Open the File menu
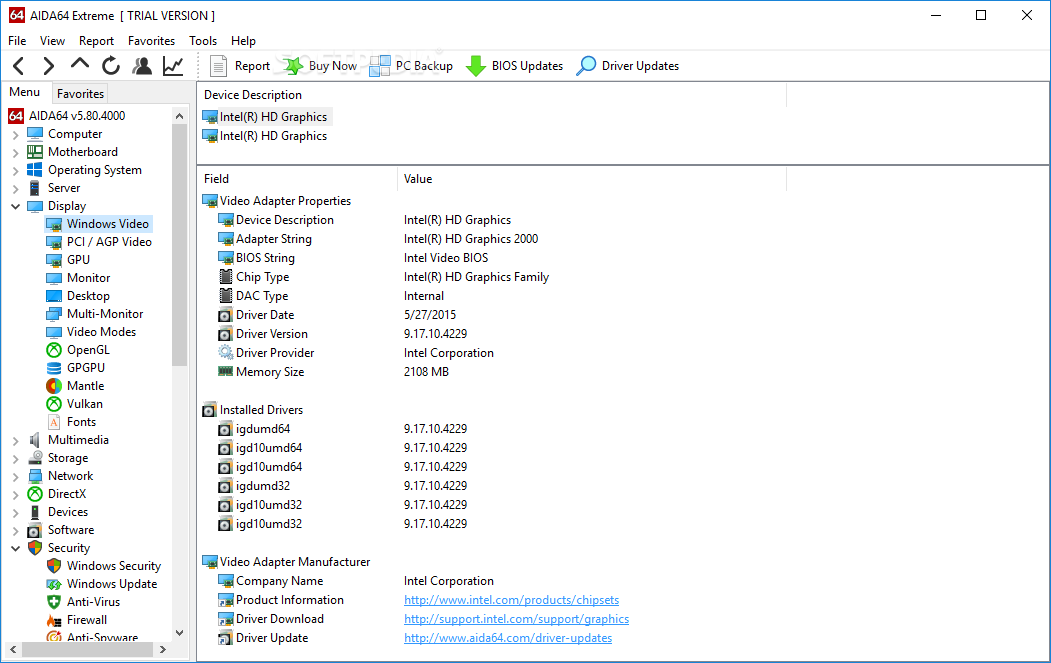The height and width of the screenshot is (663, 1051). click(17, 41)
